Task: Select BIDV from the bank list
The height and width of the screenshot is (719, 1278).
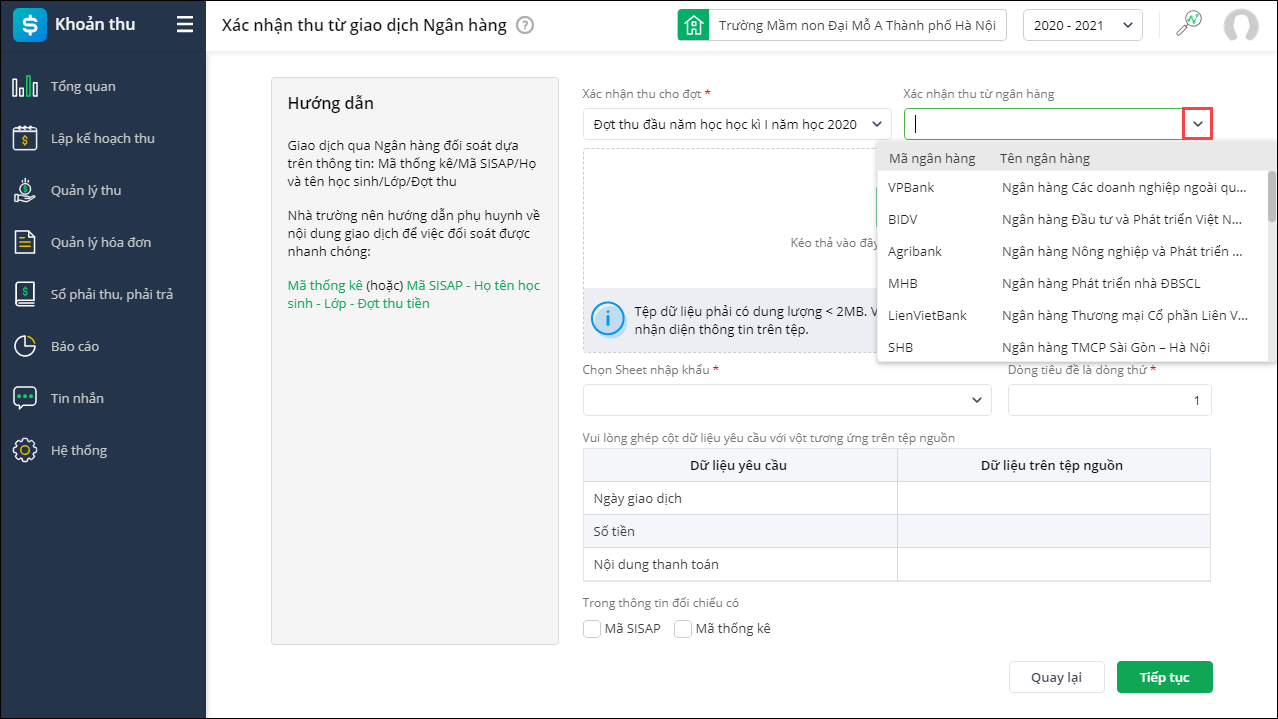Action: (x=903, y=219)
